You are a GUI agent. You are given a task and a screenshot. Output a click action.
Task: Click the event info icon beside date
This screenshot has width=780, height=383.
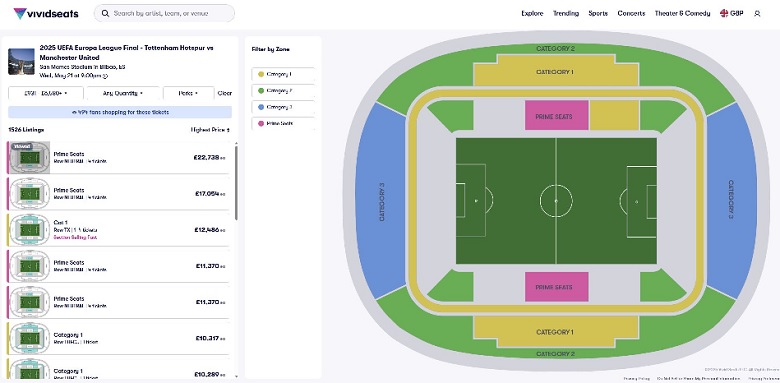[105, 76]
